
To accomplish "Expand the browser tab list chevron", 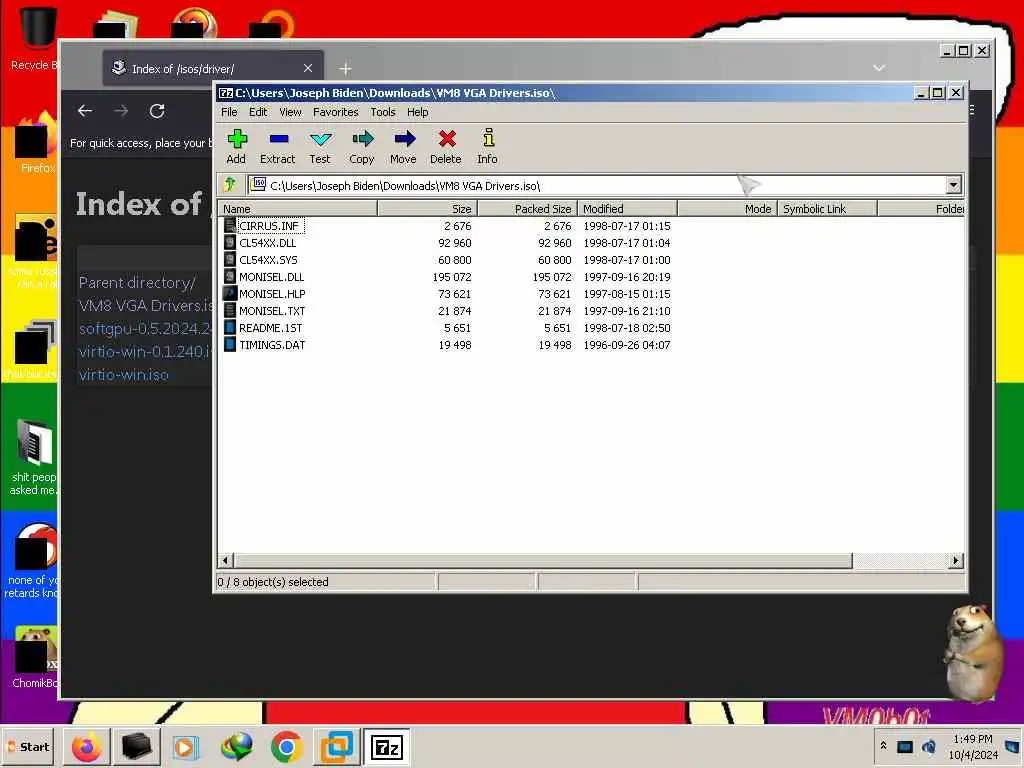I will pyautogui.click(x=879, y=68).
